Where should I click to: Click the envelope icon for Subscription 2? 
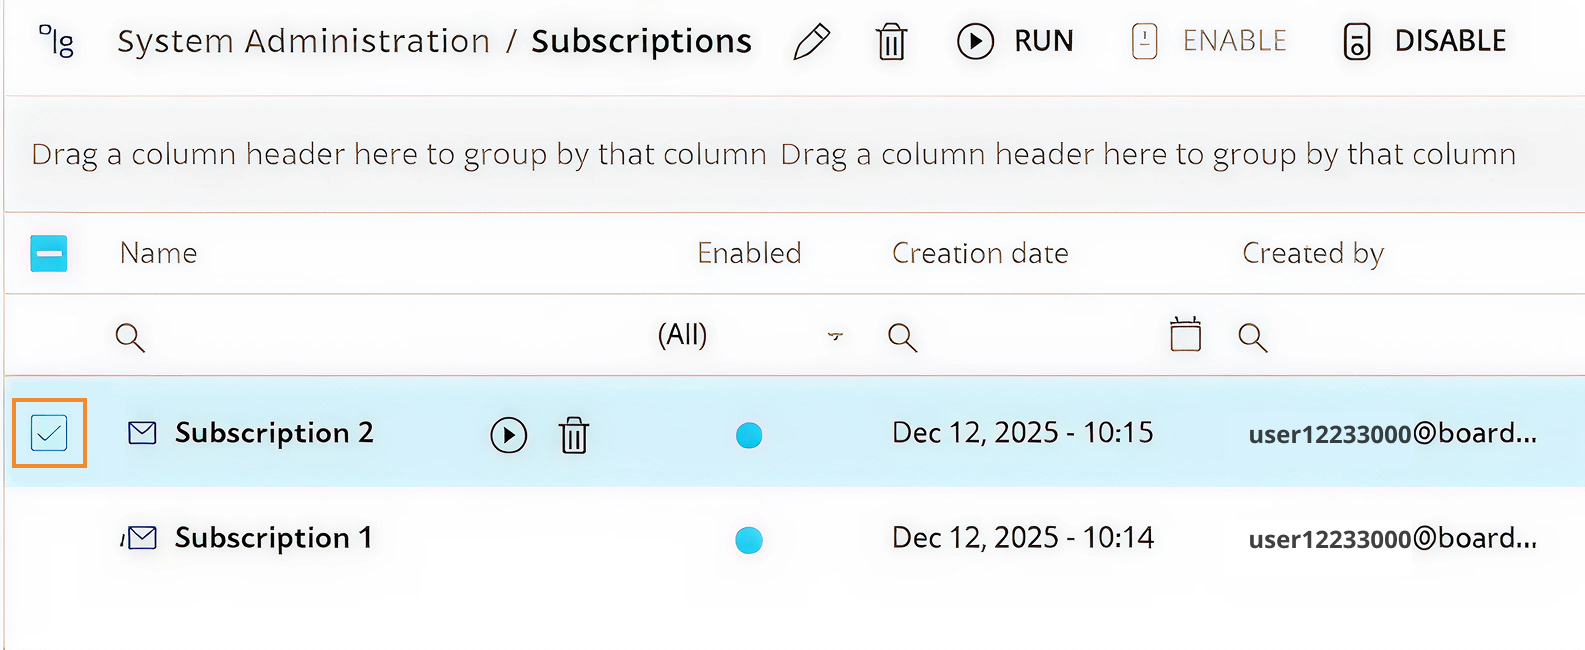(x=143, y=433)
